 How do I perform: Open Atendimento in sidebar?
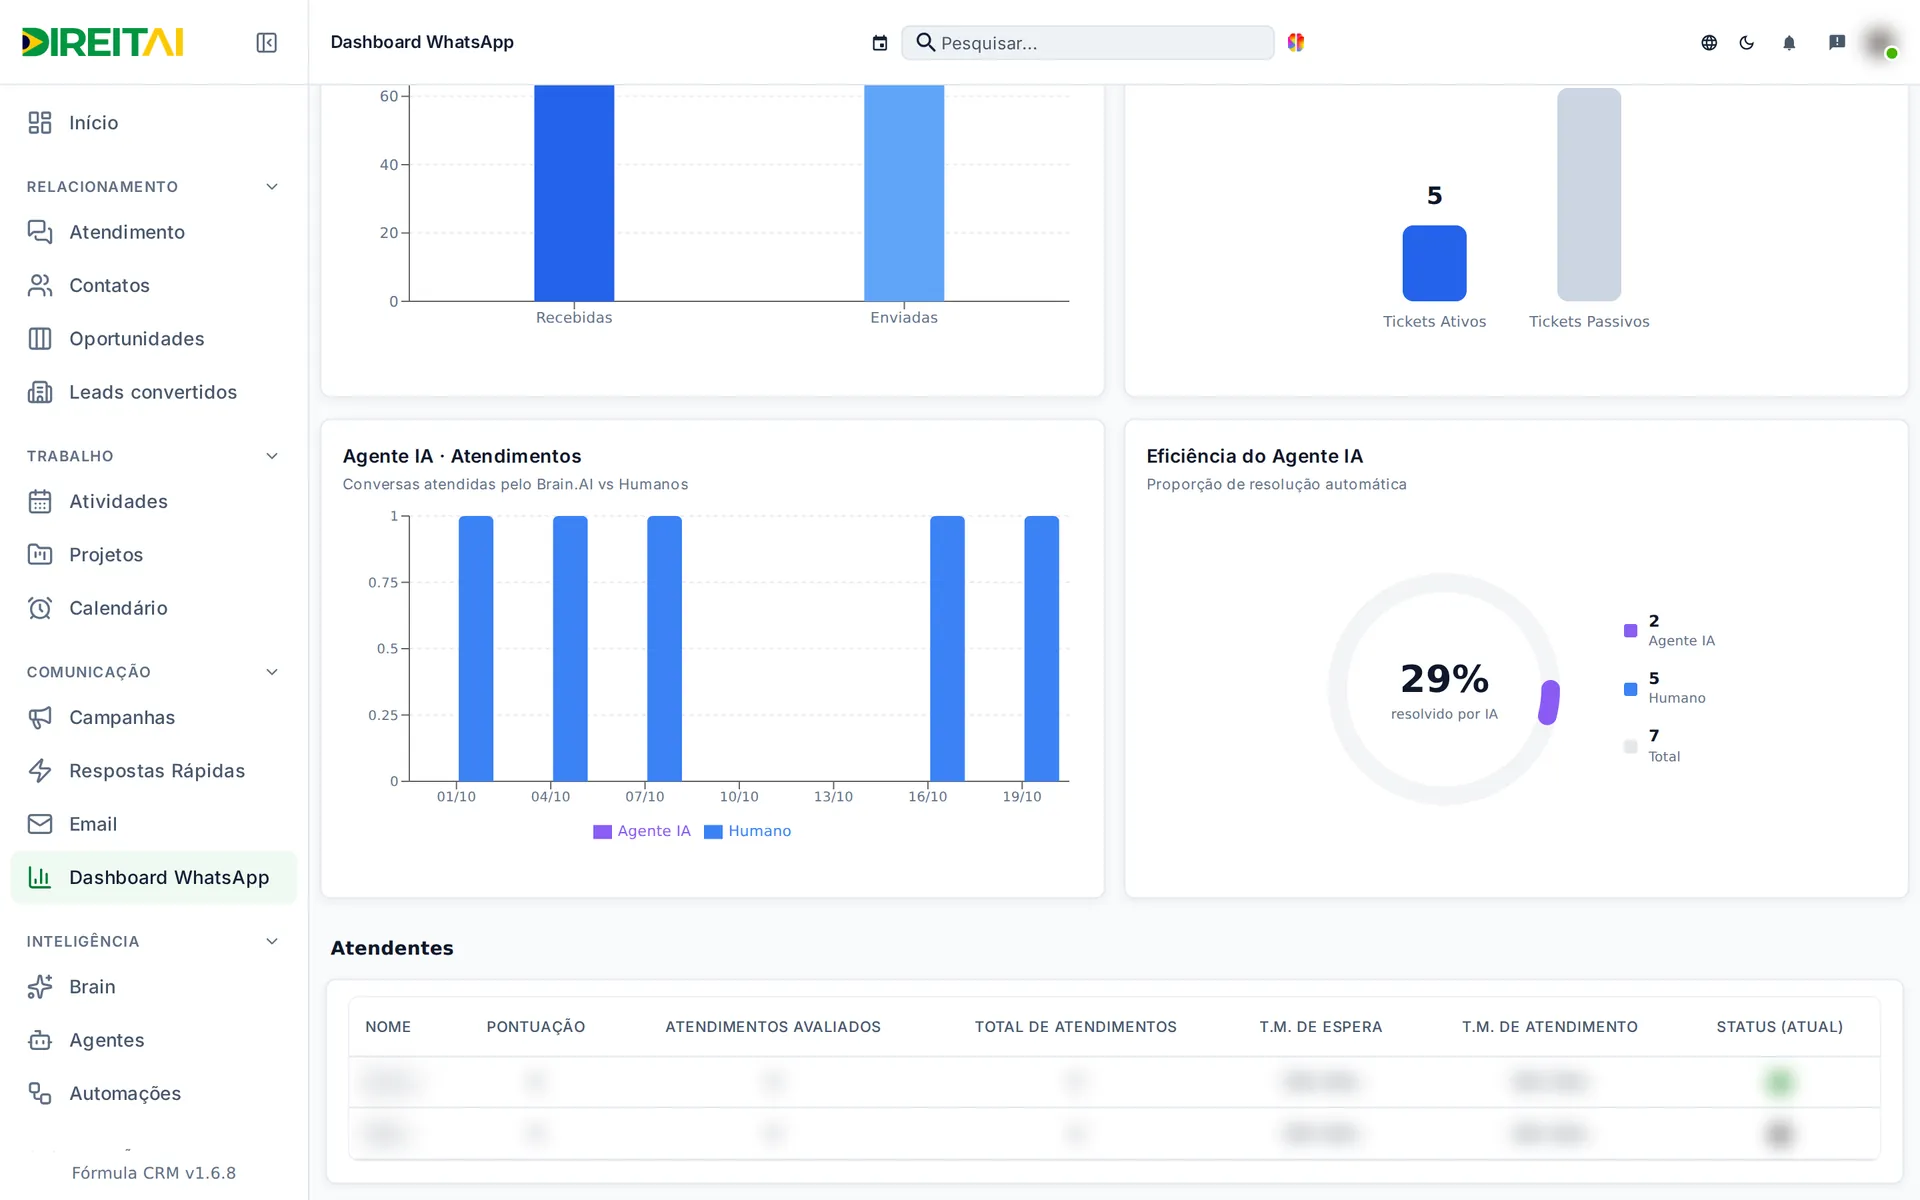coord(154,232)
